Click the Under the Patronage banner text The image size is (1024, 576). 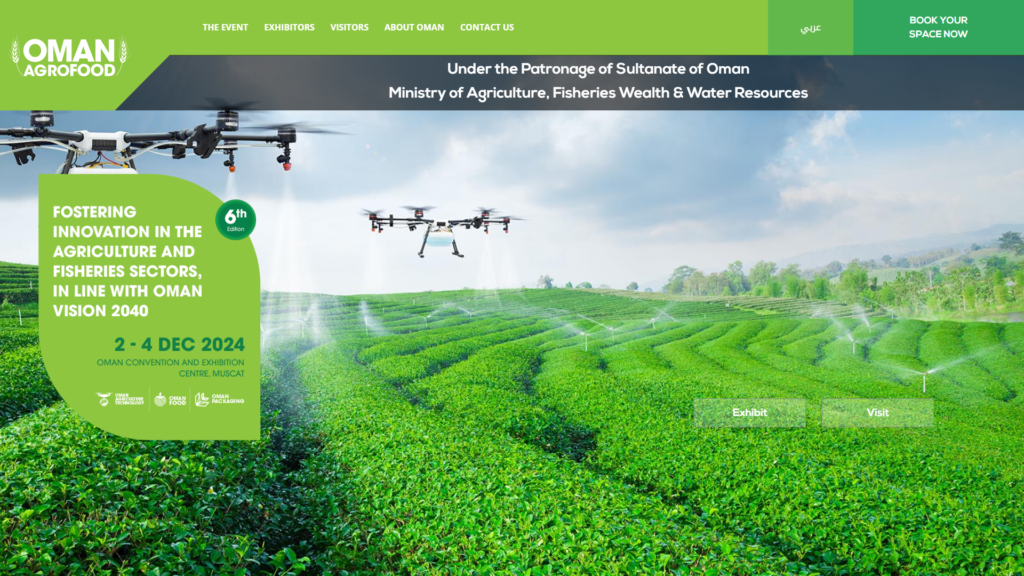[598, 69]
